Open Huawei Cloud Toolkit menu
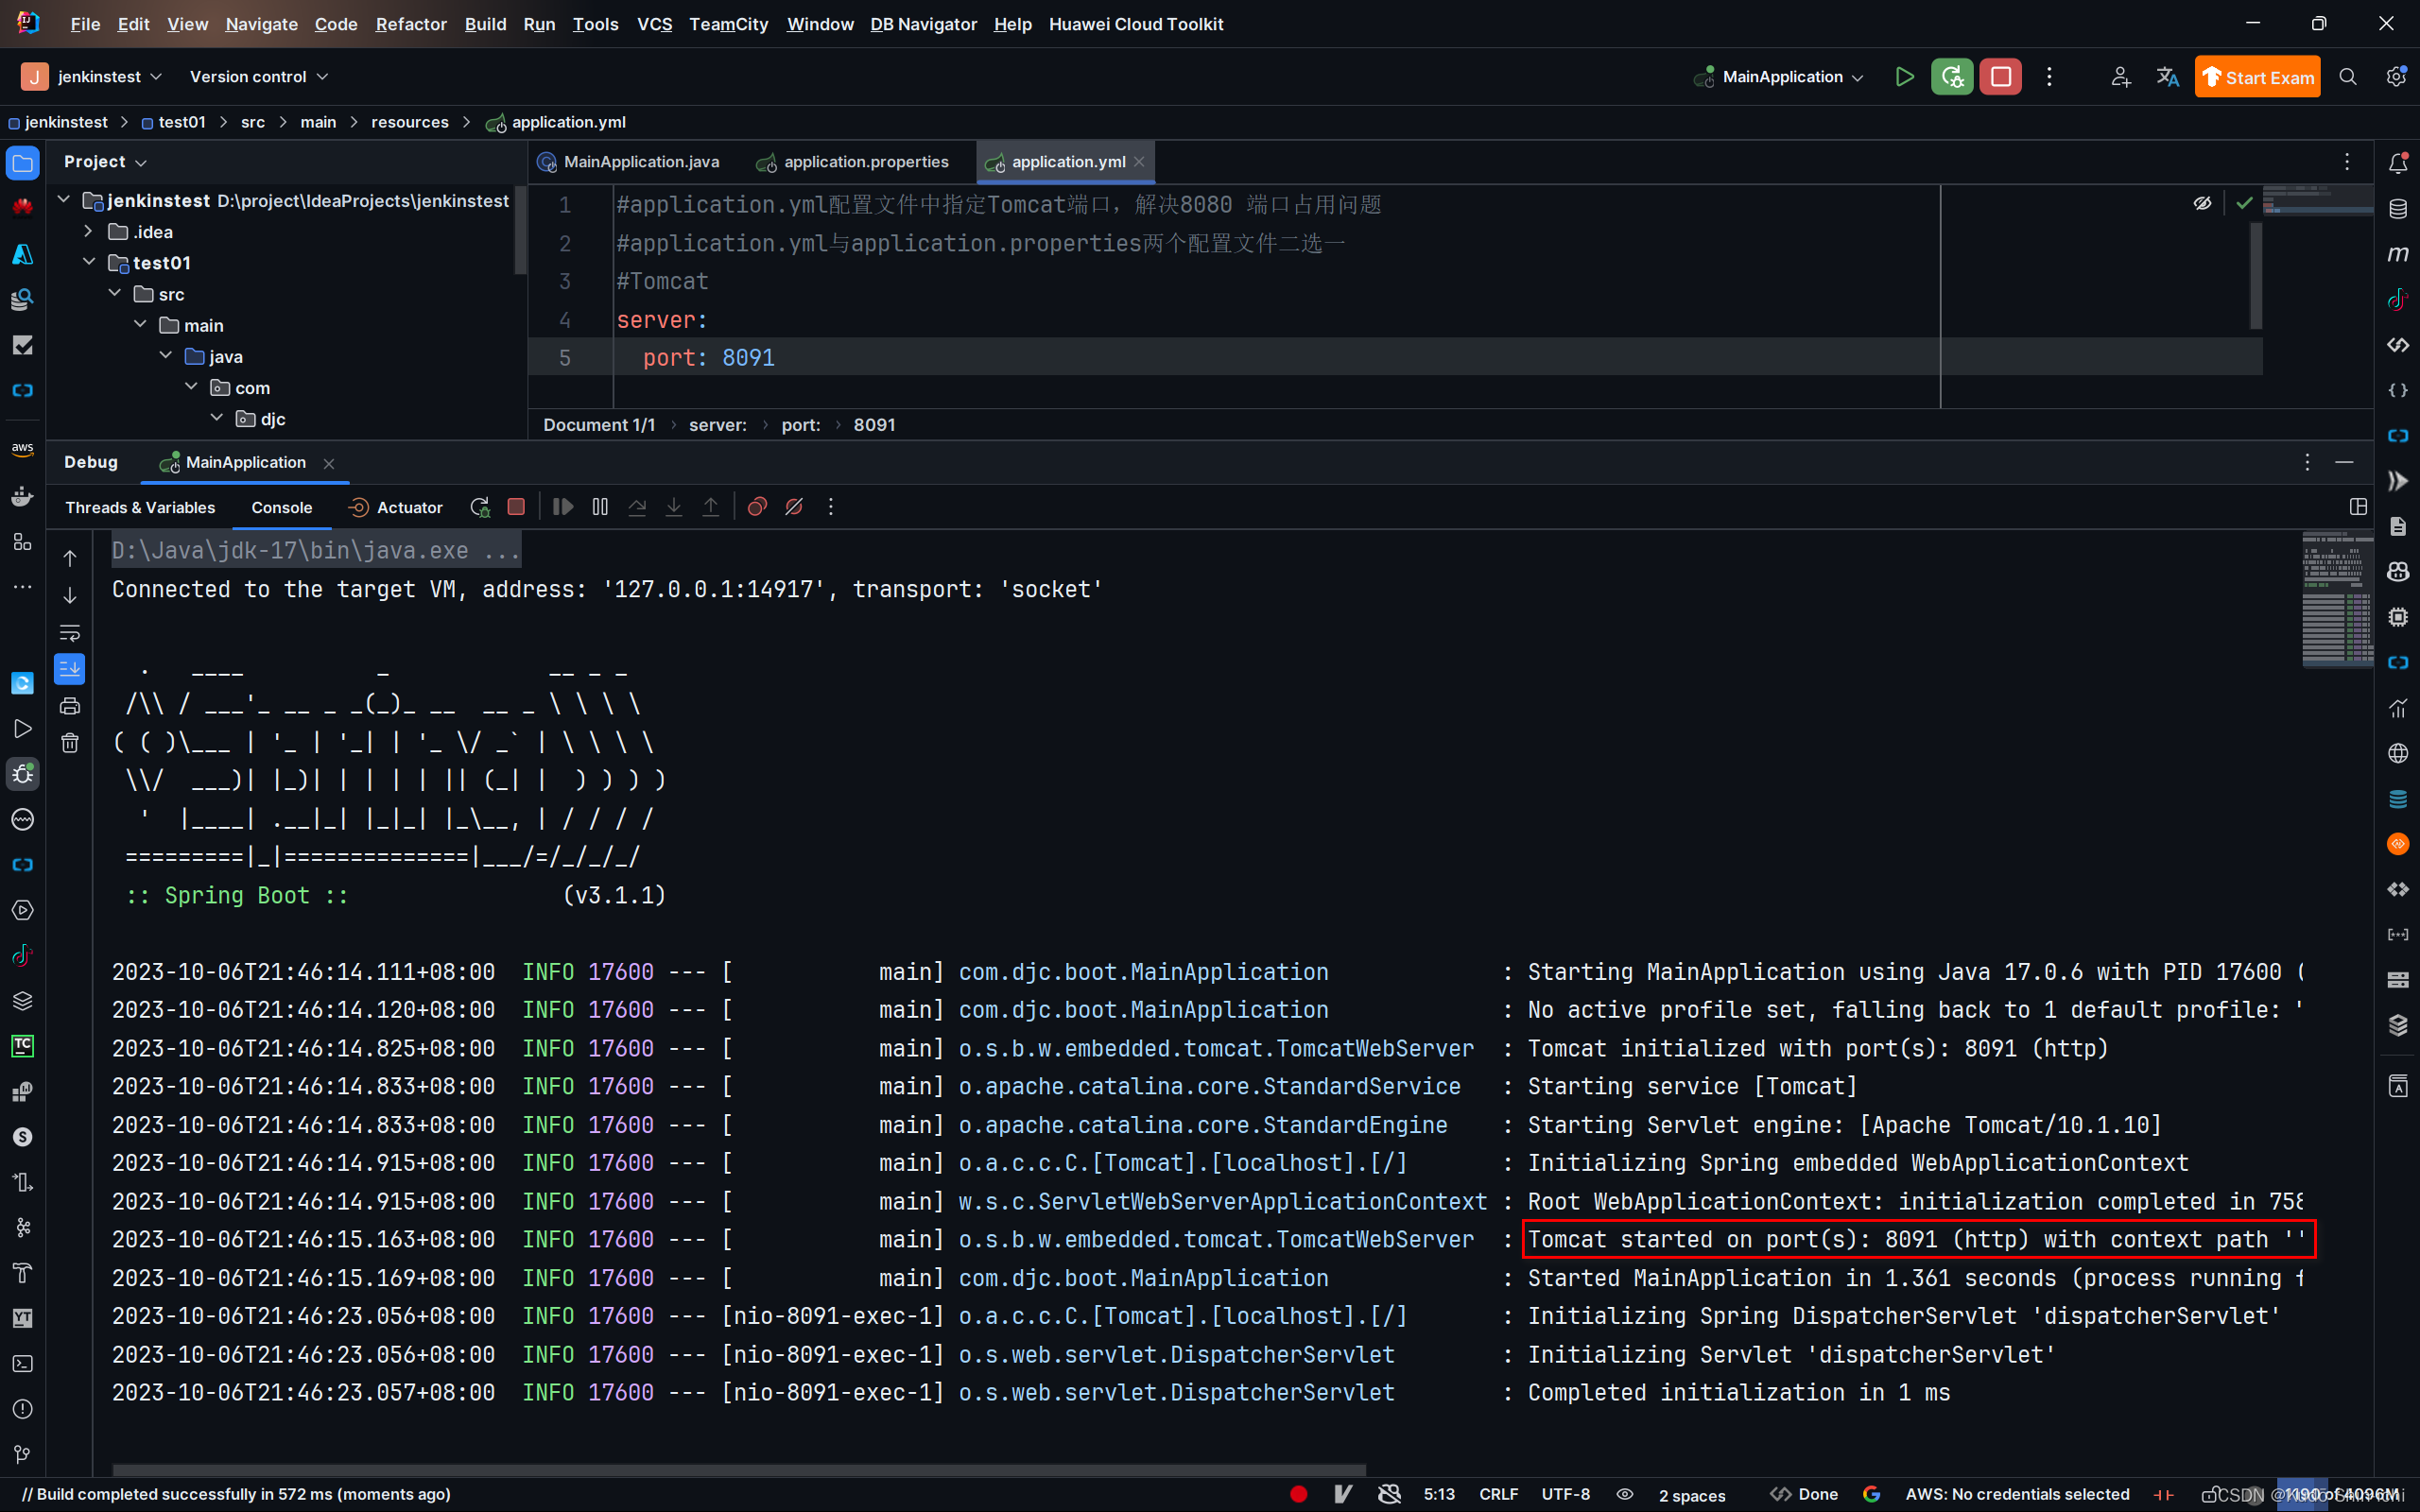The height and width of the screenshot is (1512, 2420). tap(1136, 24)
